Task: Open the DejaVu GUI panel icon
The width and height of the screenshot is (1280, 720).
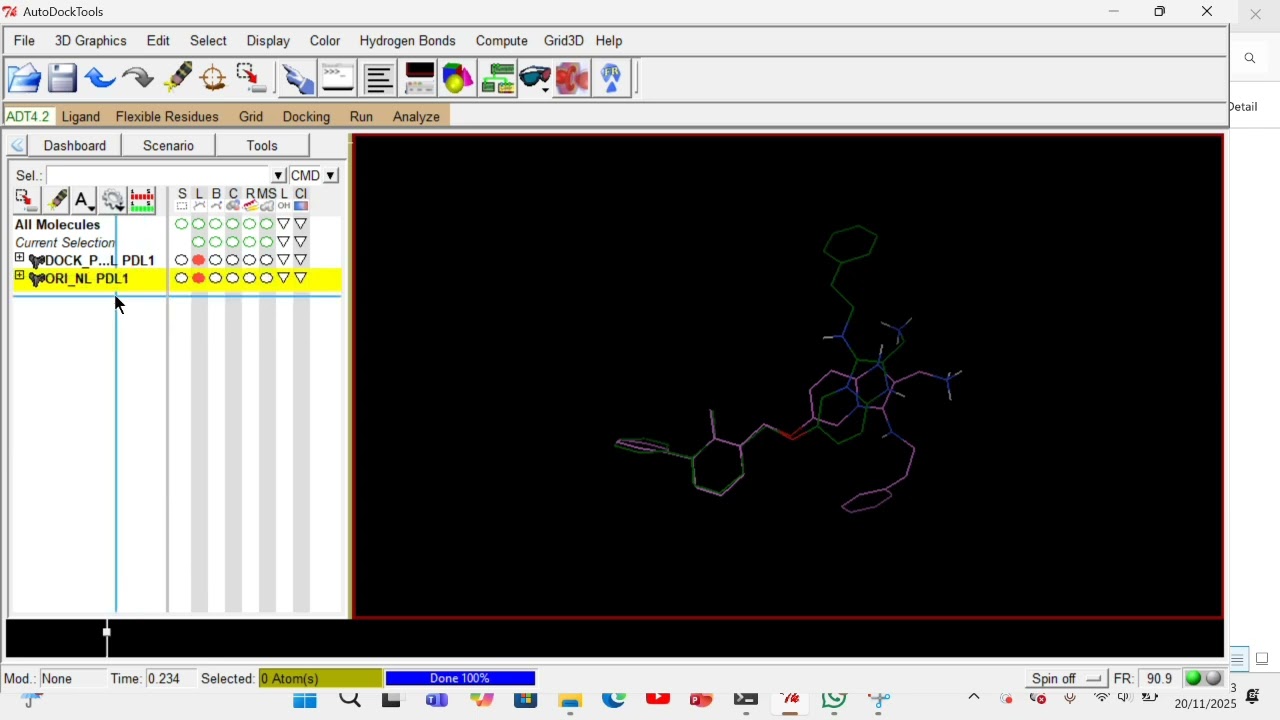Action: coord(420,78)
